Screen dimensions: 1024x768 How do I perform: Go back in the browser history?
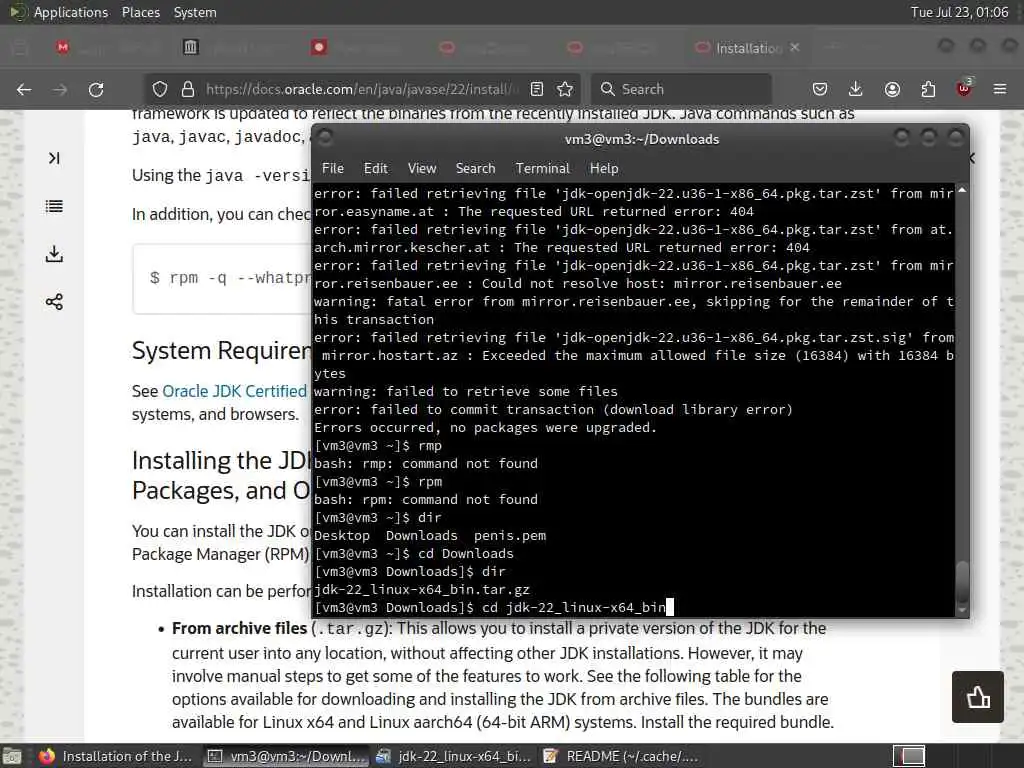[x=24, y=89]
